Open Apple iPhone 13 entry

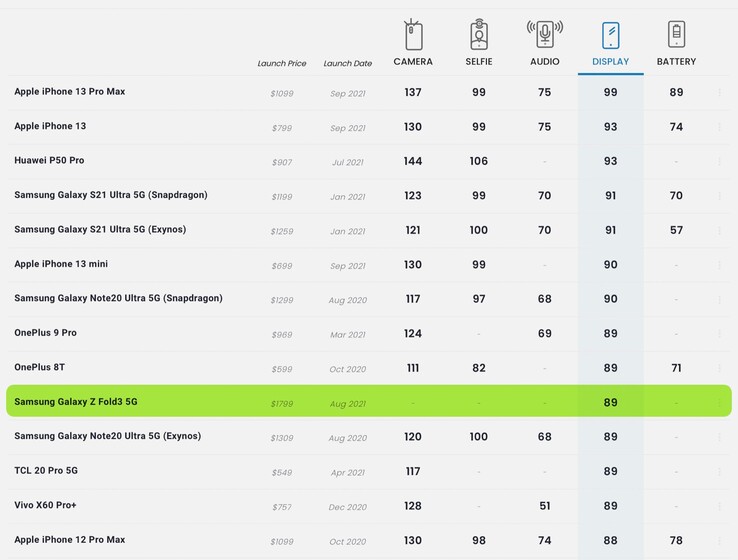pos(50,126)
